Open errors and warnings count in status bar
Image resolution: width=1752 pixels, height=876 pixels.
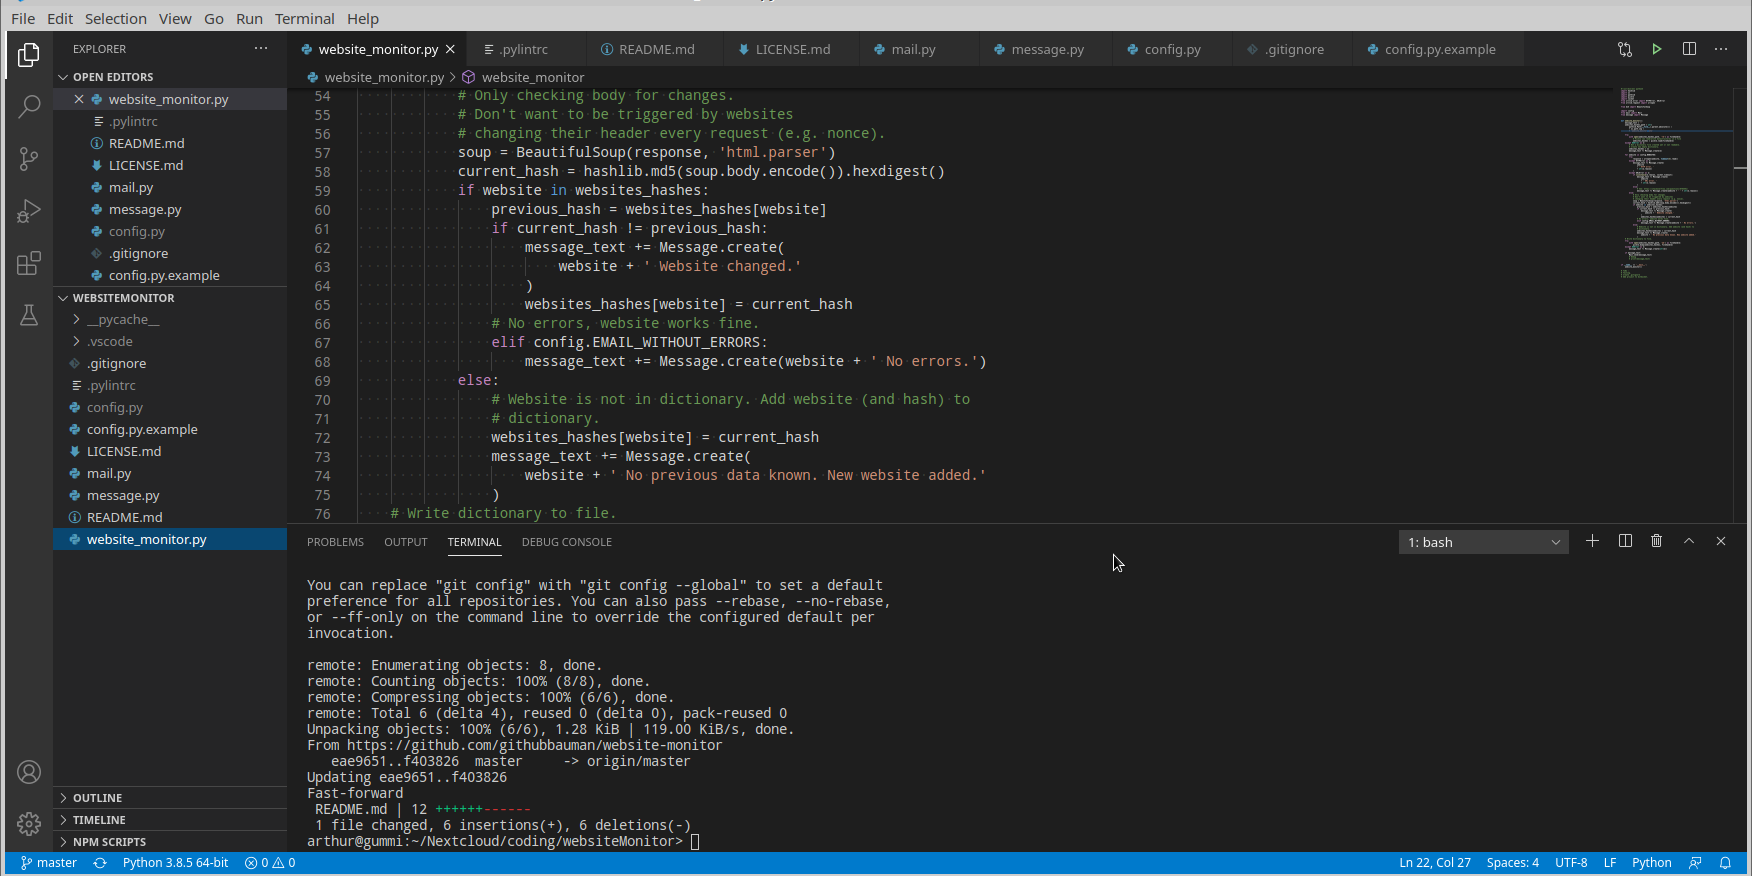pyautogui.click(x=270, y=863)
